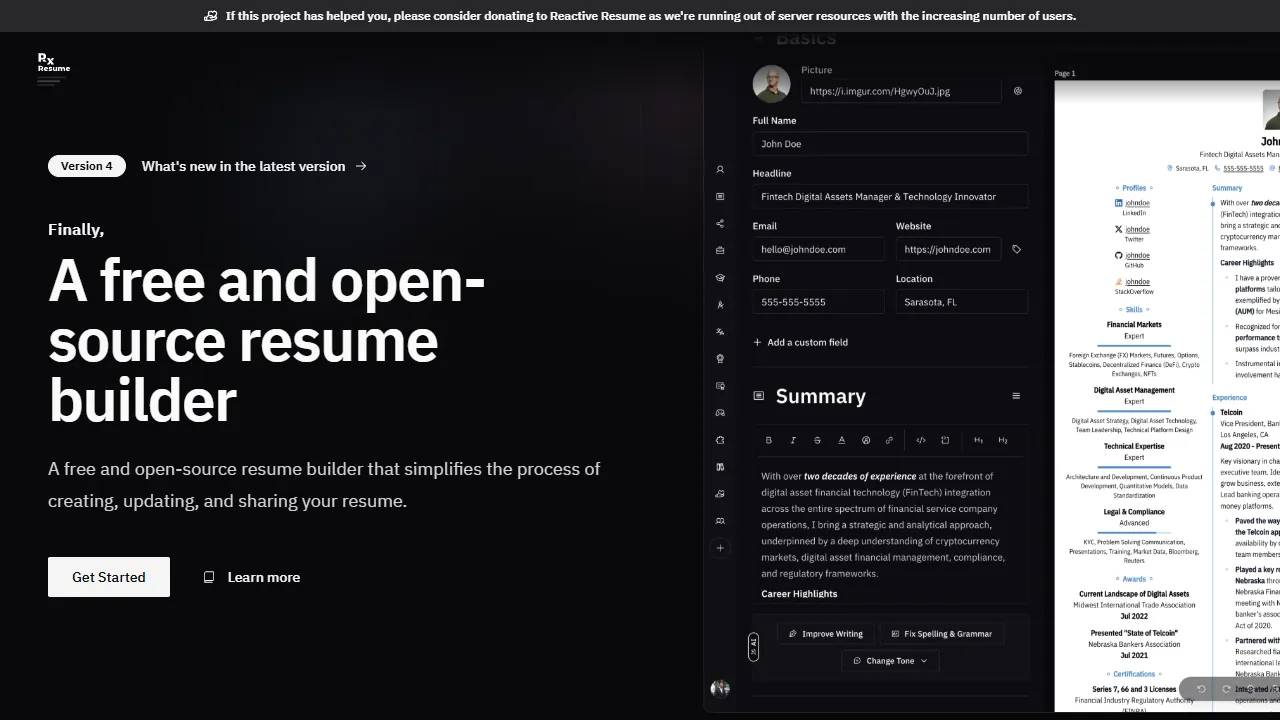The width and height of the screenshot is (1280, 720).
Task: Open the Languages translate icon in sidebar
Action: (720, 332)
